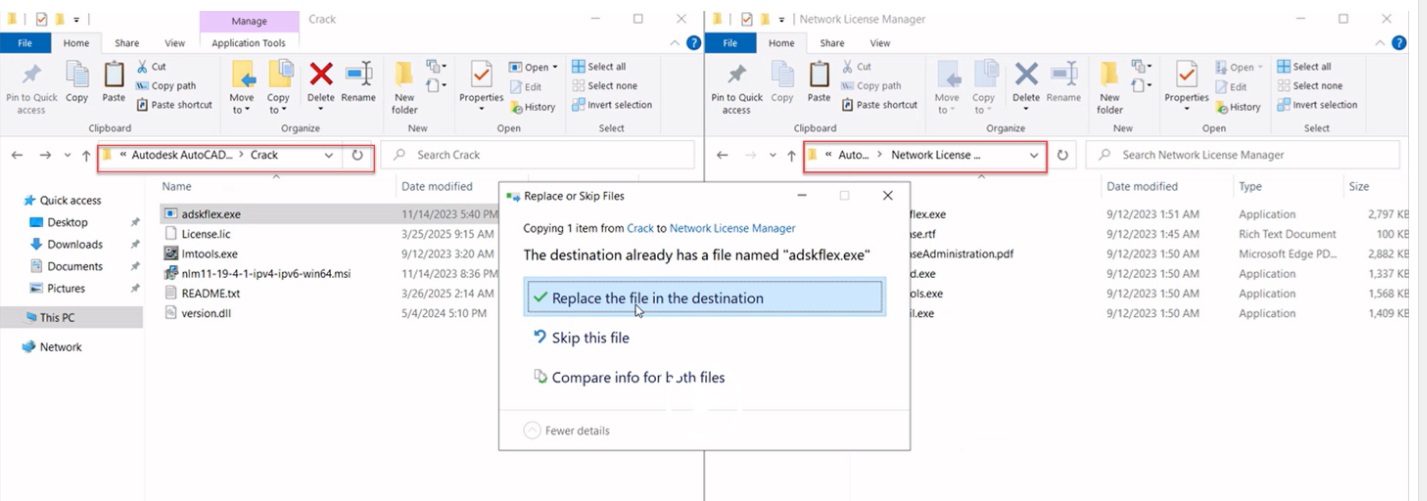
Task: Refresh the Crack folder view
Action: coord(358,156)
